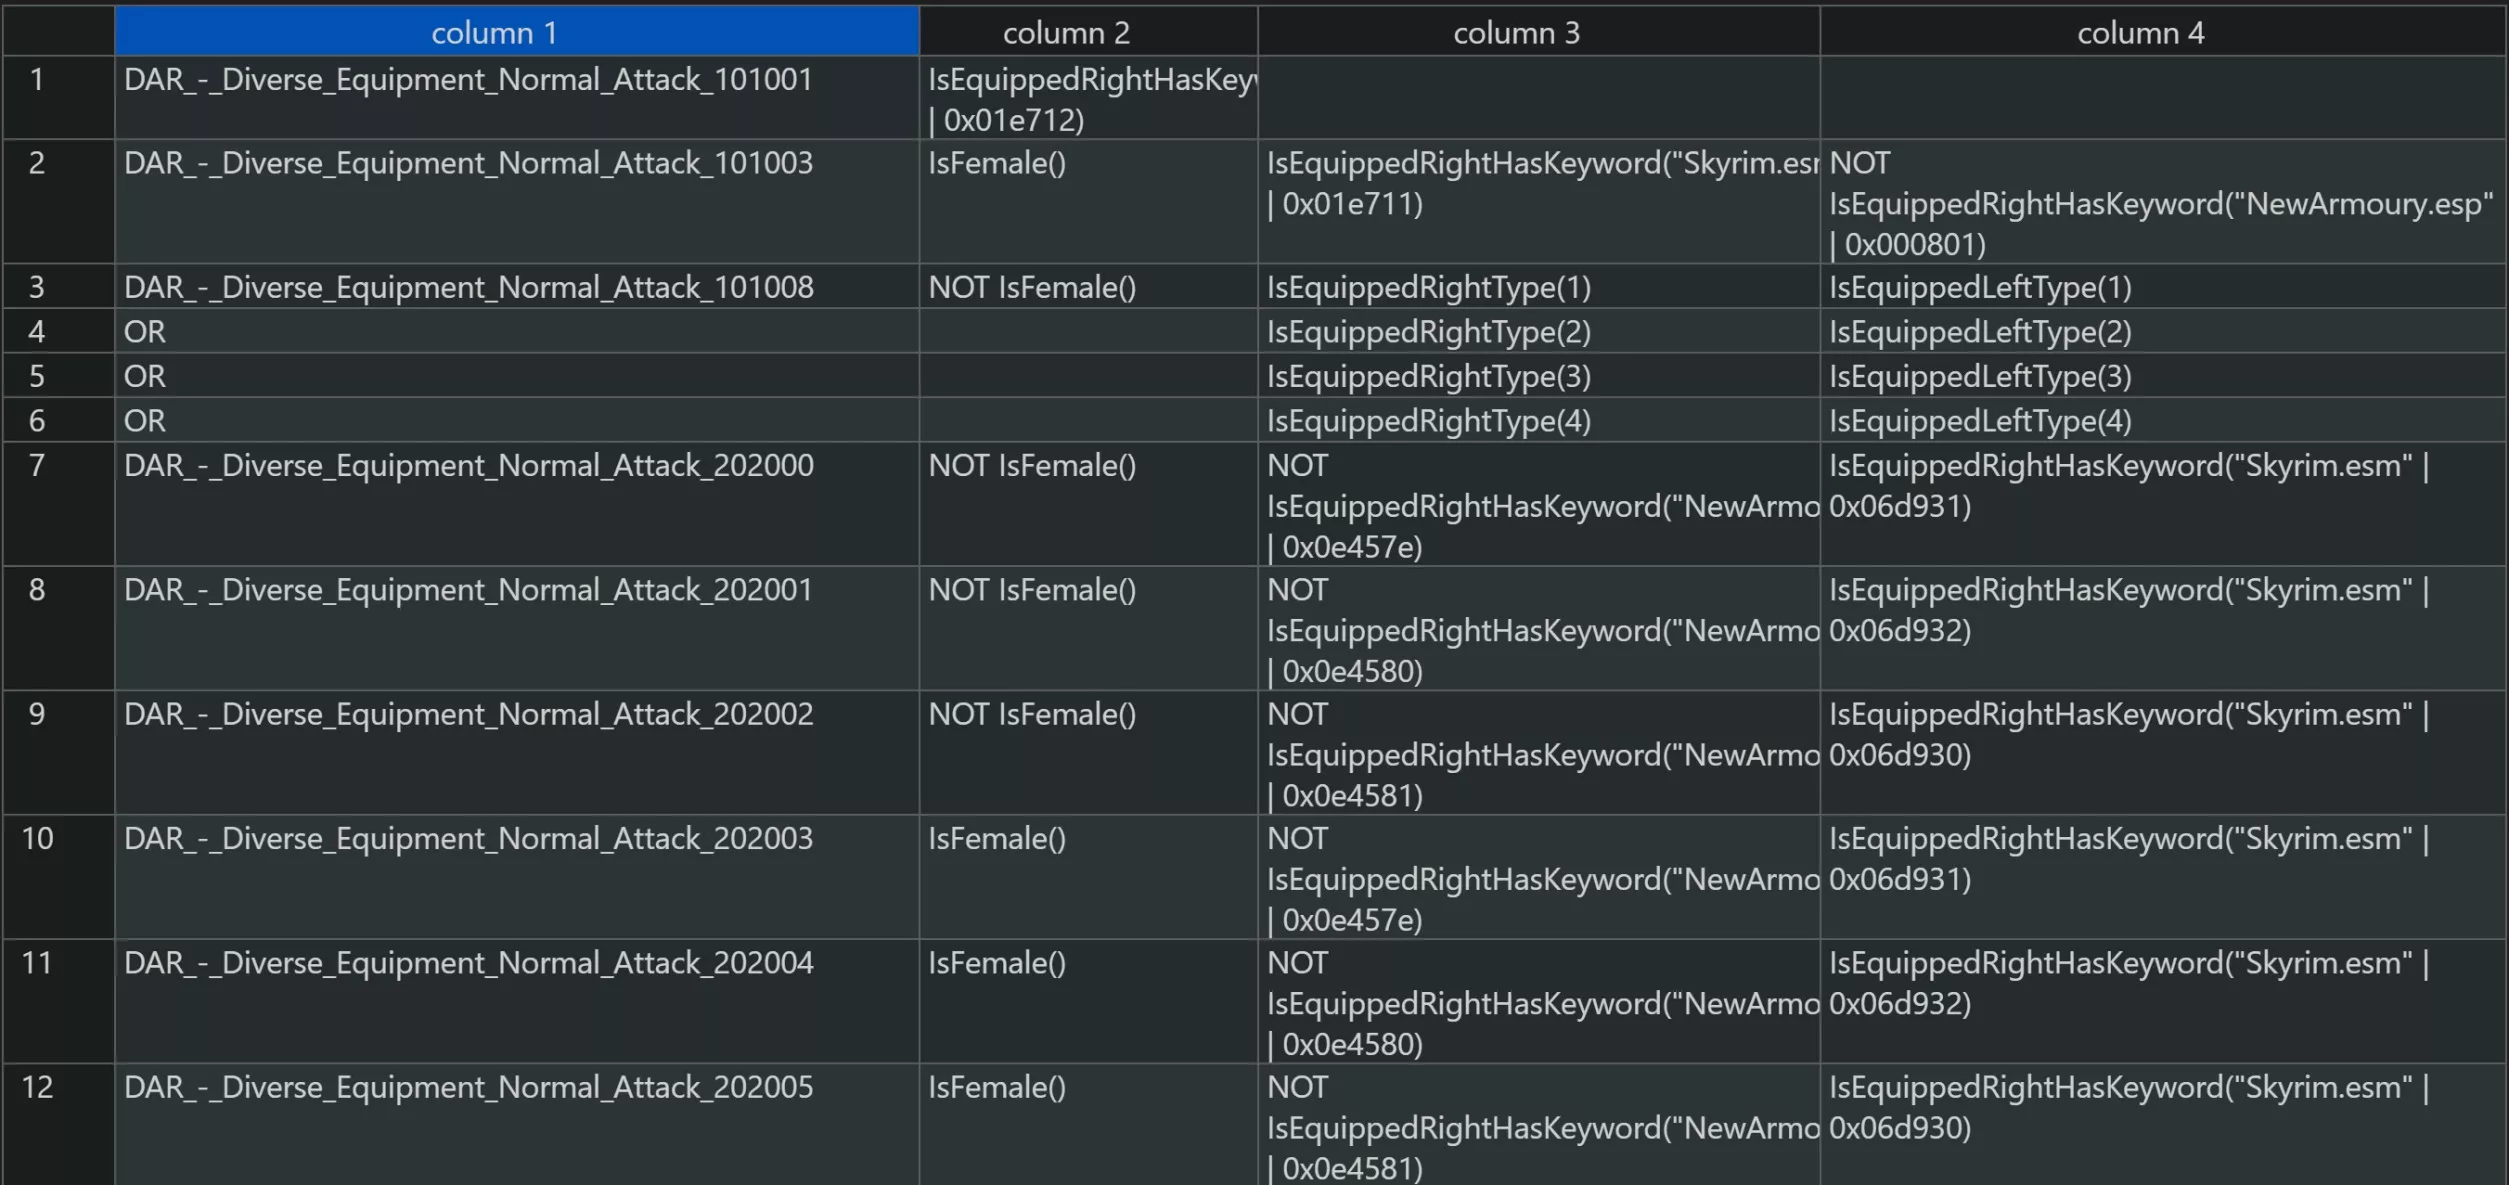Click row 11 column 4 cell ending 0x06d932)
Image resolution: width=2509 pixels, height=1185 pixels.
tap(2162, 1001)
